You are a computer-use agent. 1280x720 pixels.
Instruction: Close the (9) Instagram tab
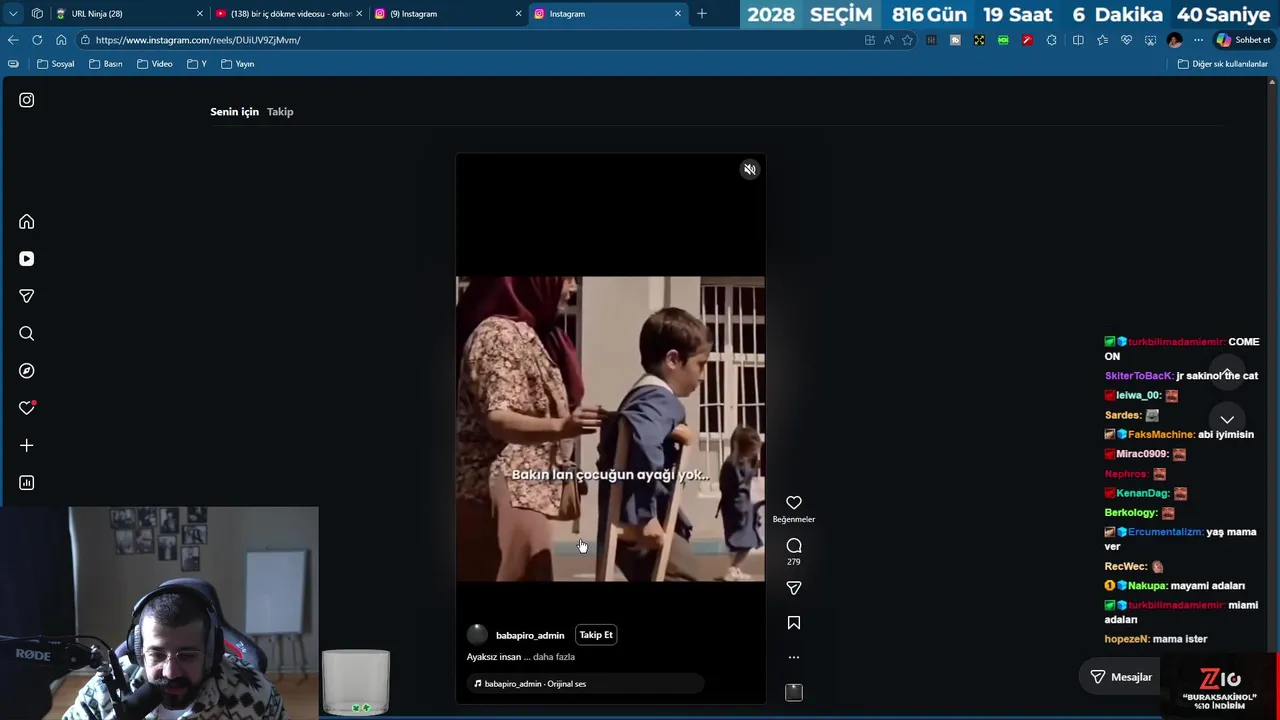point(518,14)
